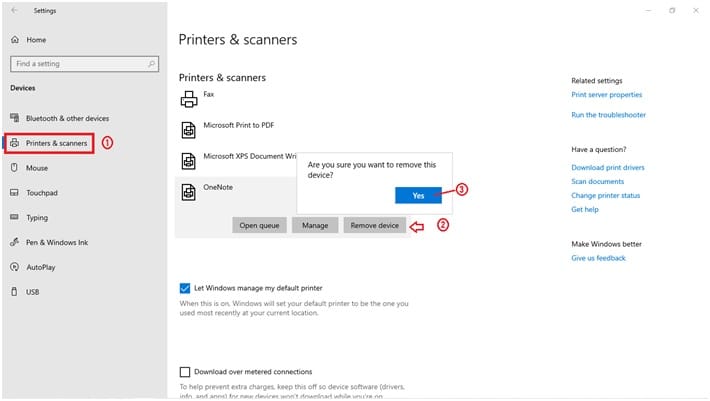Click the USB icon
The width and height of the screenshot is (710, 401).
click(14, 292)
